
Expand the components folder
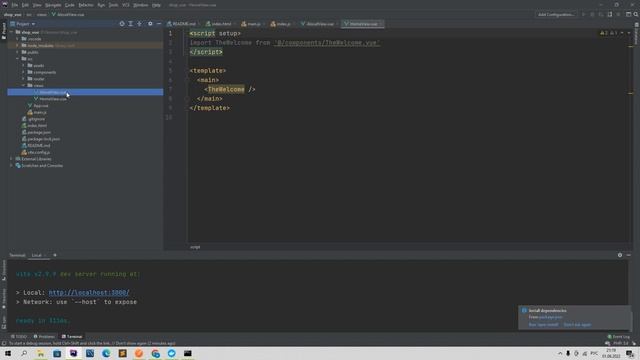[x=24, y=72]
